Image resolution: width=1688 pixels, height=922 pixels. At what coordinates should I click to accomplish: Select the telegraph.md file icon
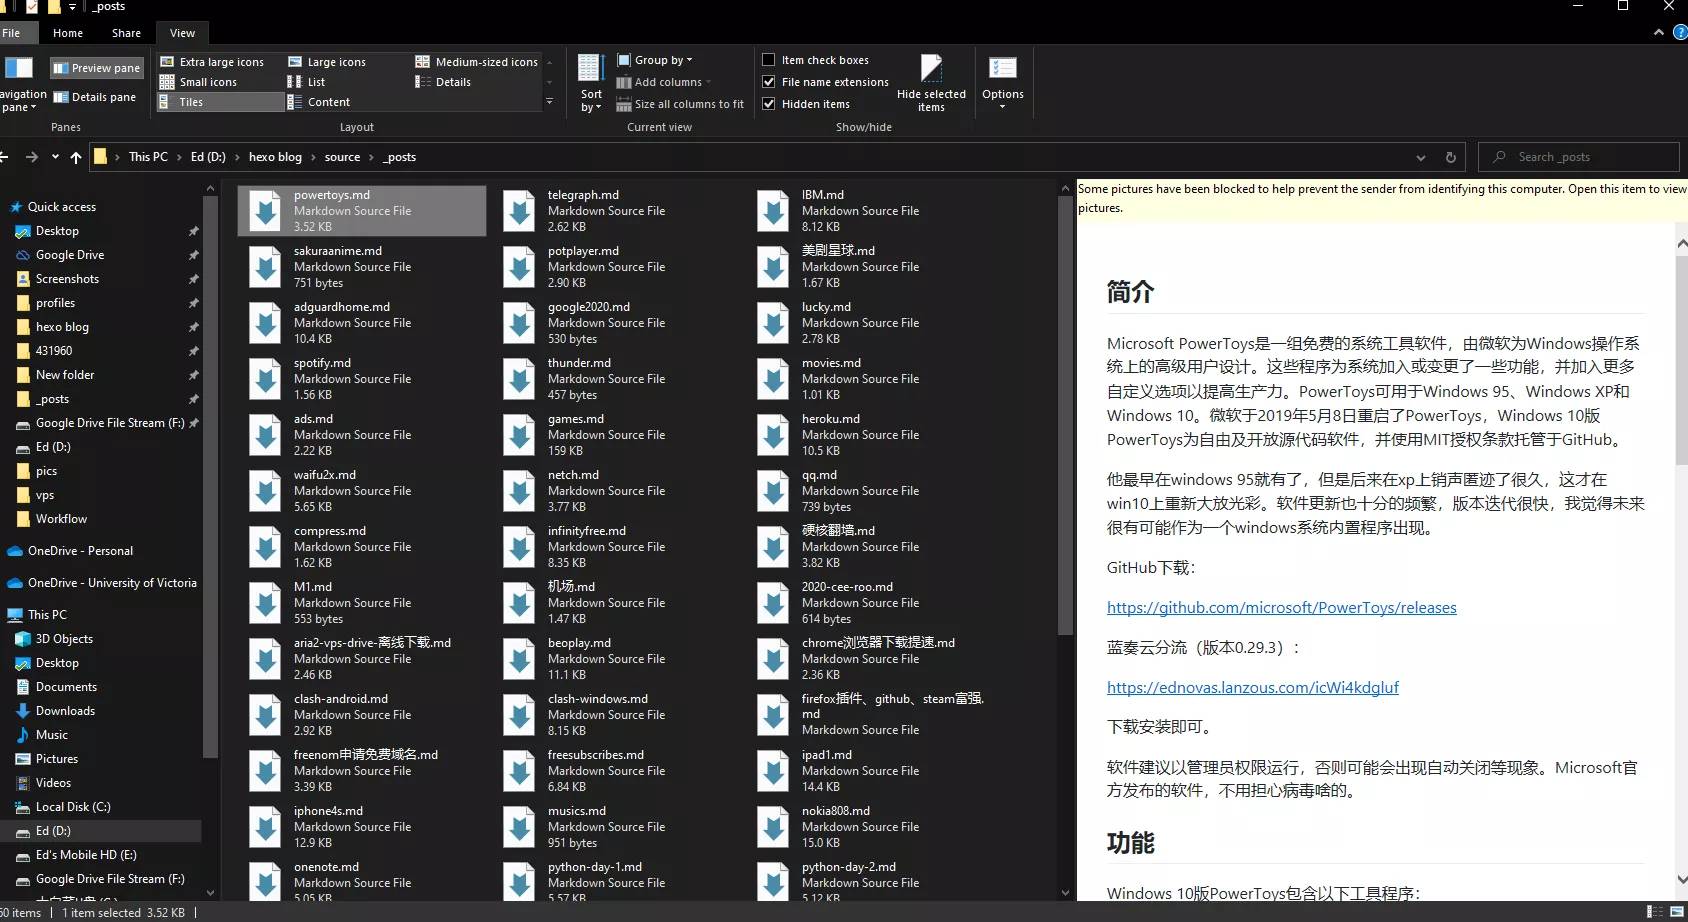tap(519, 211)
